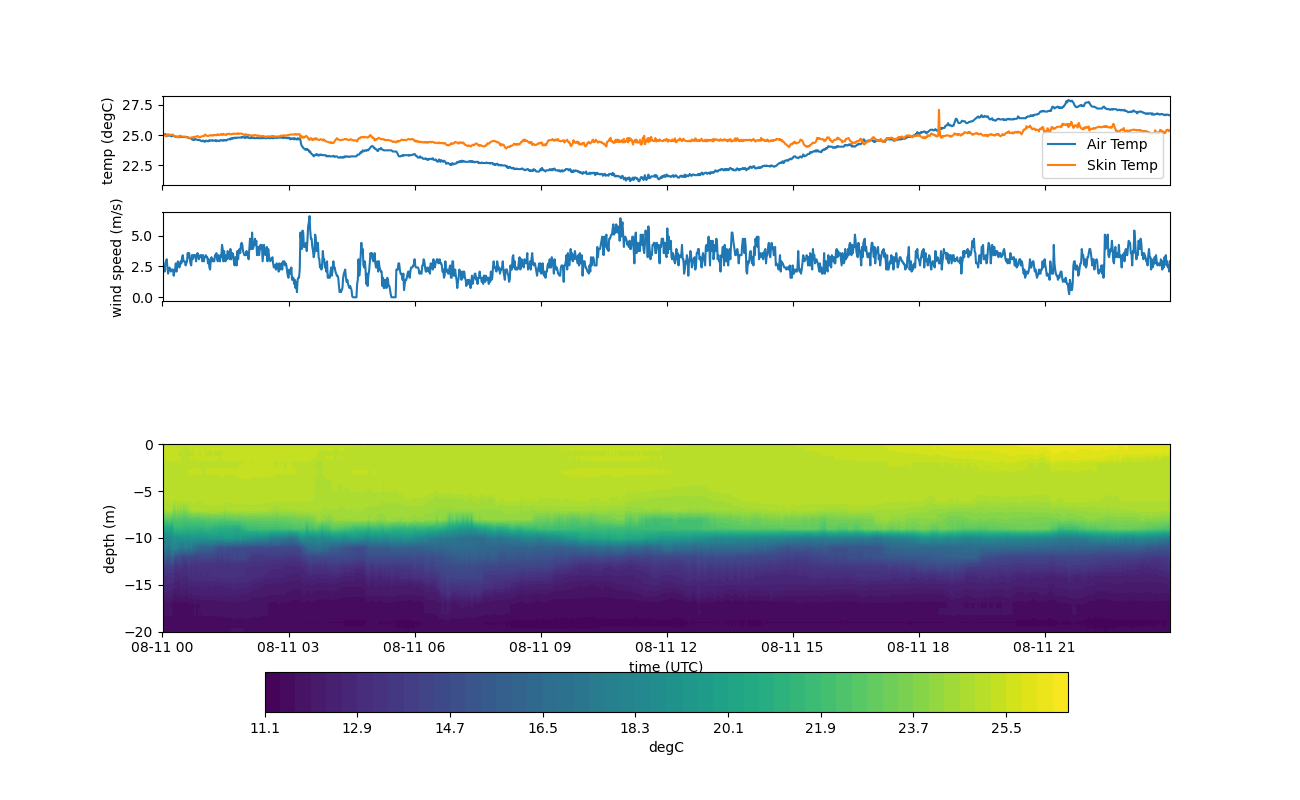The image size is (1300, 800).
Task: Click the 'temp (degC)' y-axis label
Action: [108, 141]
